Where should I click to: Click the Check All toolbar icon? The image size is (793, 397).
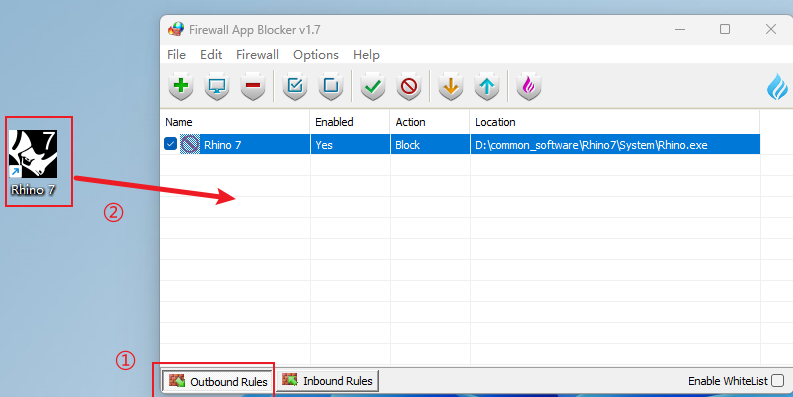click(295, 86)
